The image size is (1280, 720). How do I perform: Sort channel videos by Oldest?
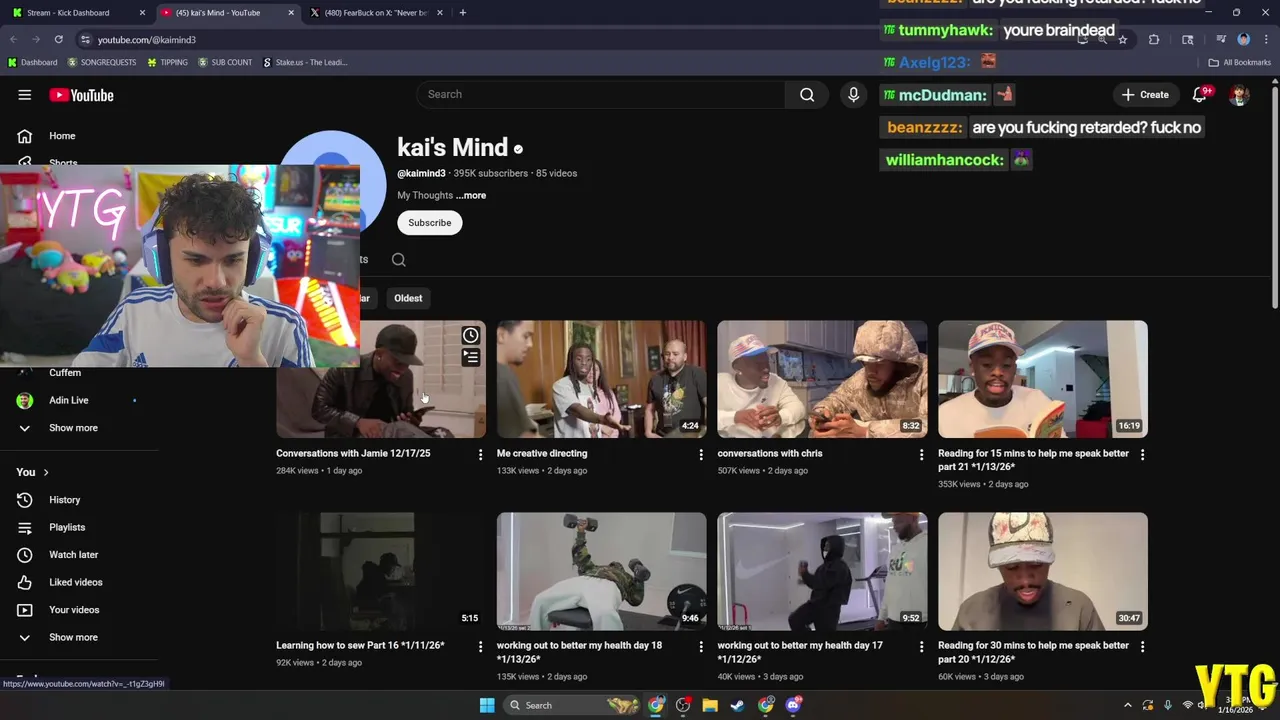[x=408, y=298]
